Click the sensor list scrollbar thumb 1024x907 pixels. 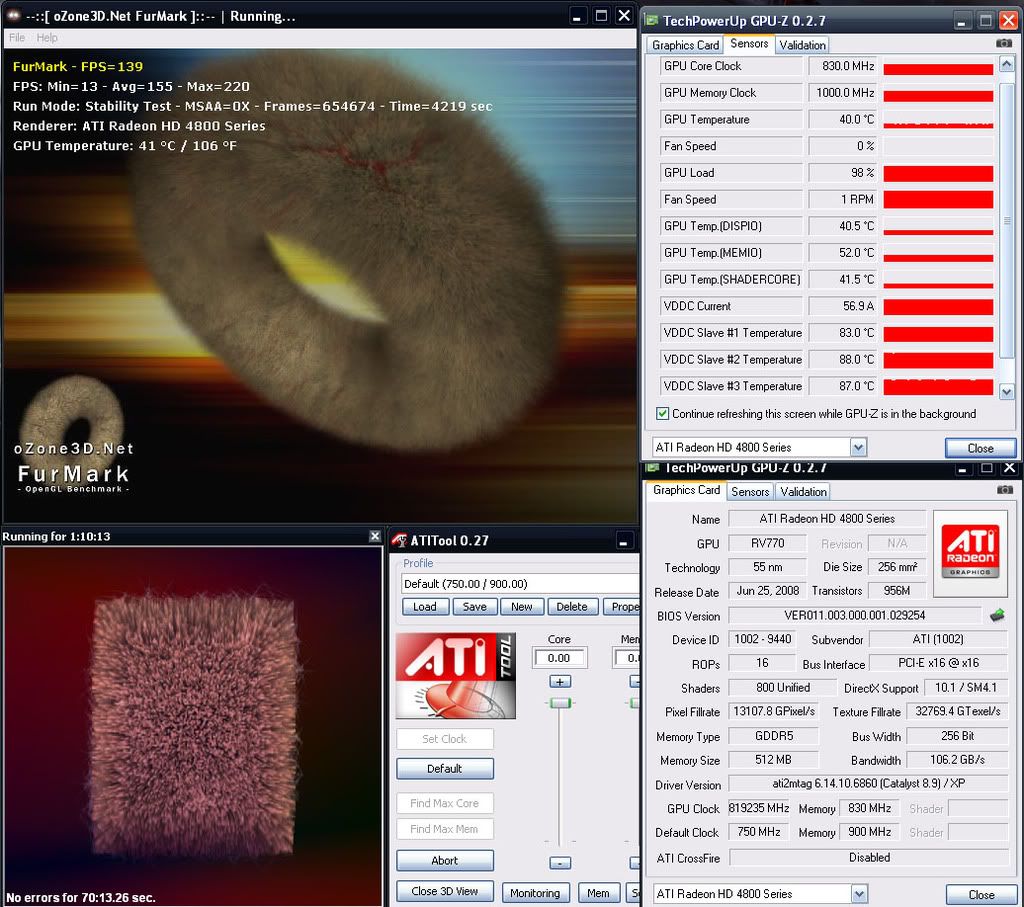[1006, 221]
